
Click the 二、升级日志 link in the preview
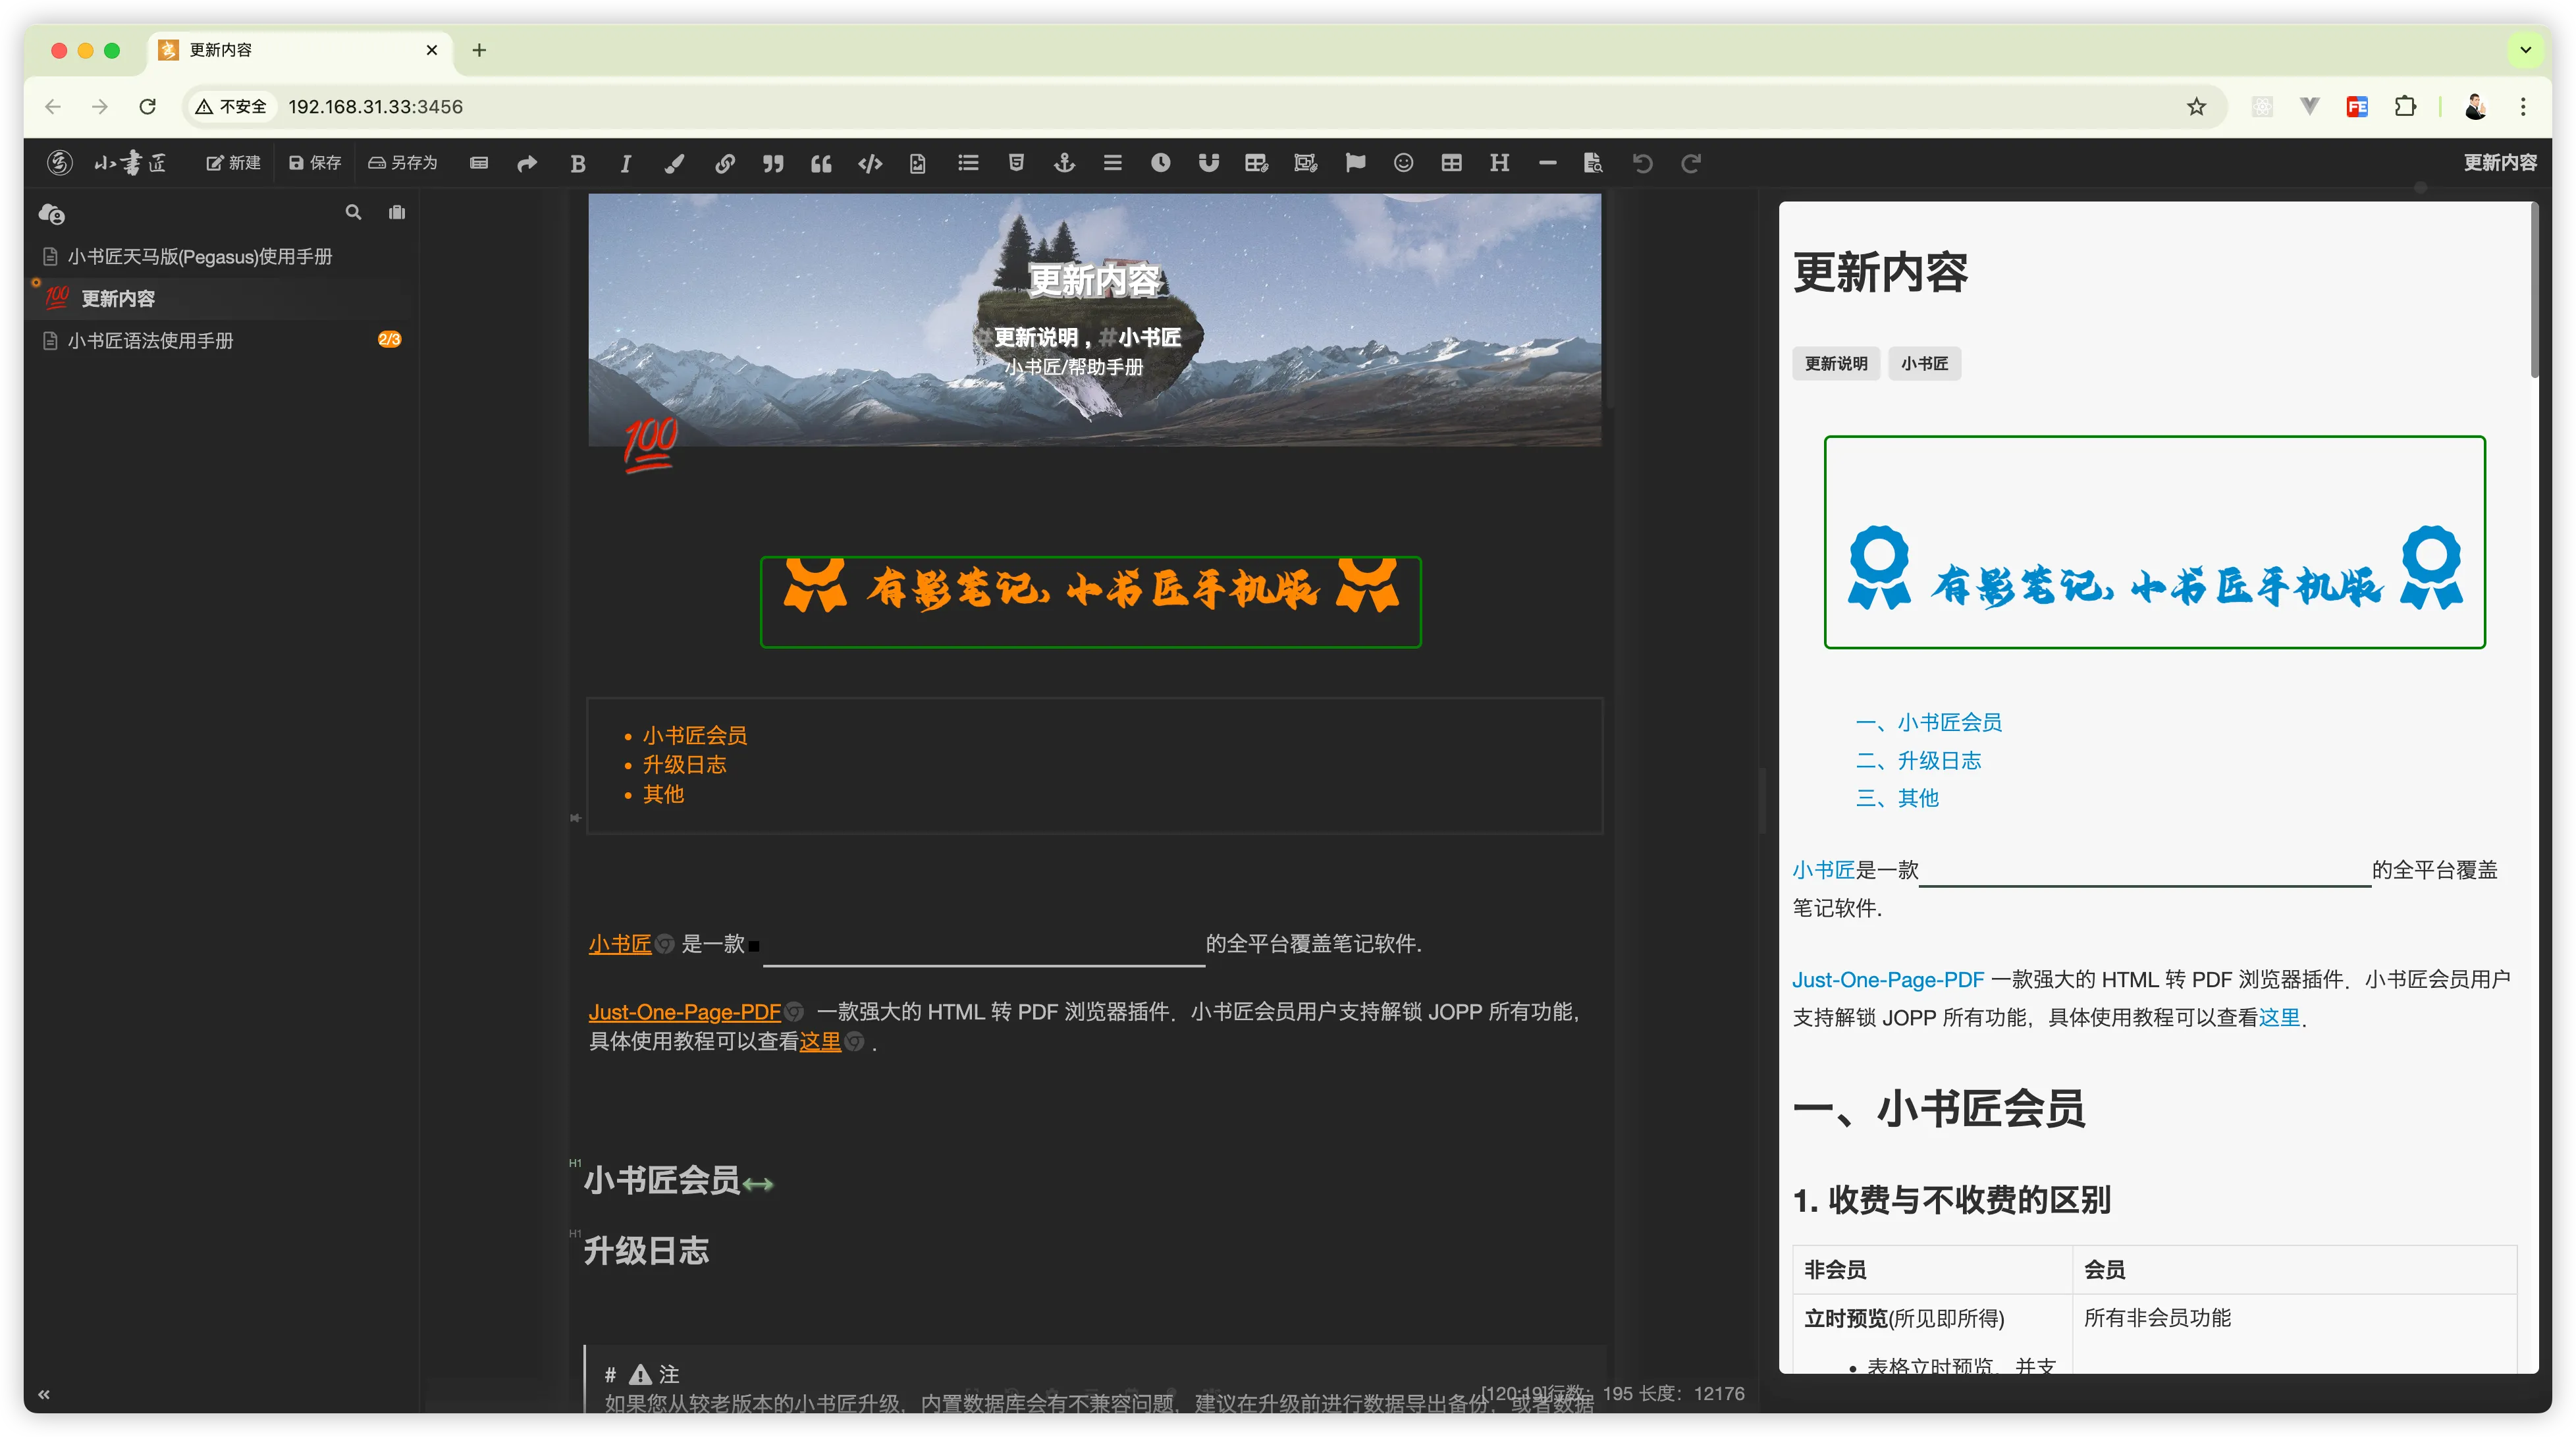tap(1918, 760)
